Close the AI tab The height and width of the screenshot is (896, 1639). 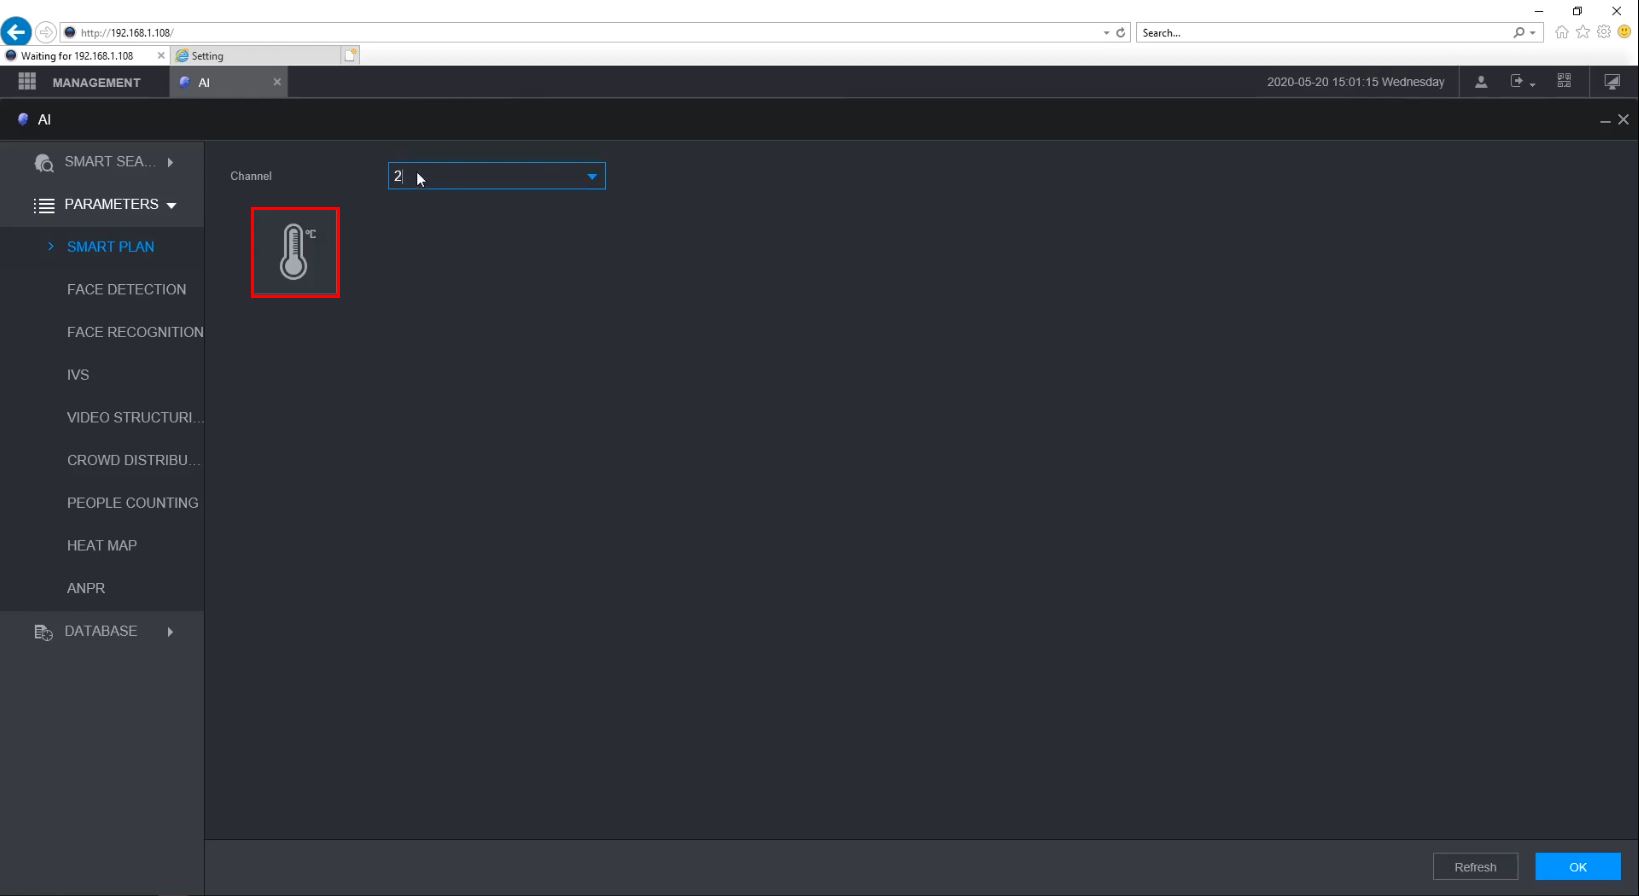(277, 82)
